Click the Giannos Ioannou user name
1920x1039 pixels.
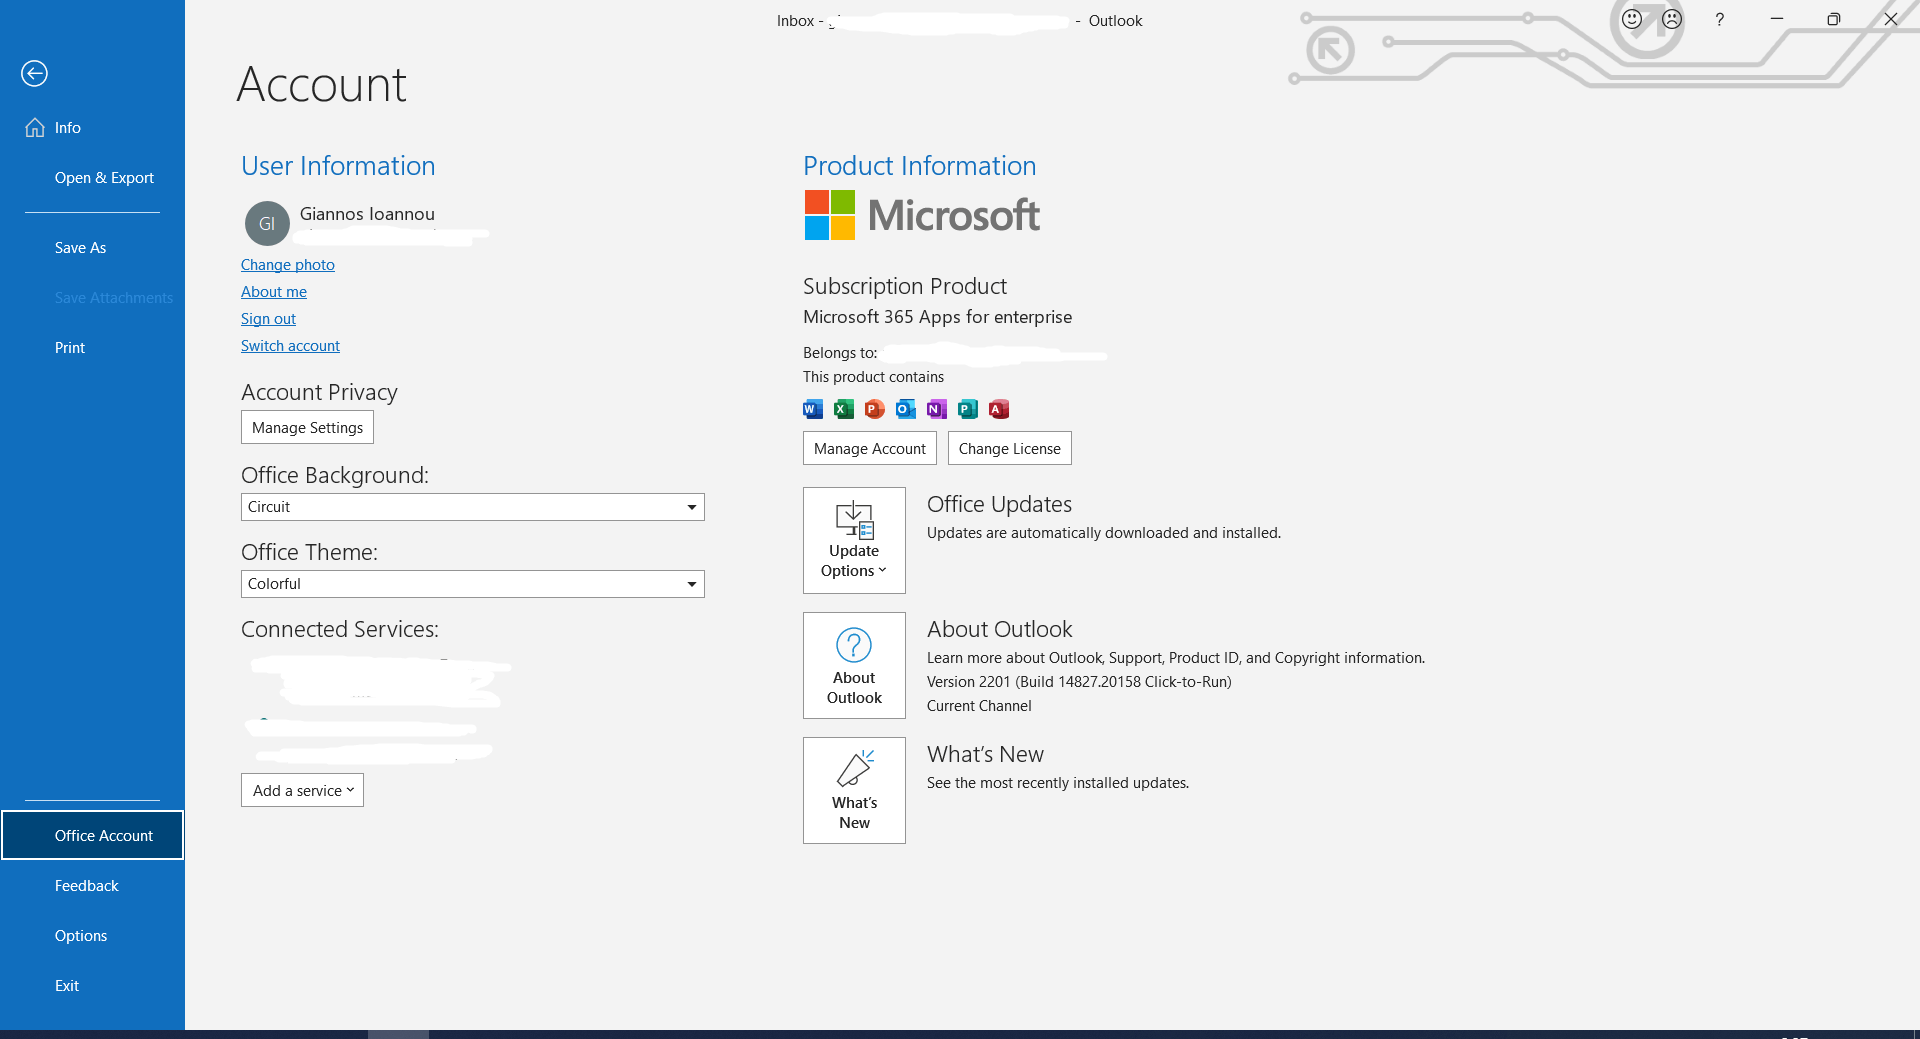click(x=367, y=214)
